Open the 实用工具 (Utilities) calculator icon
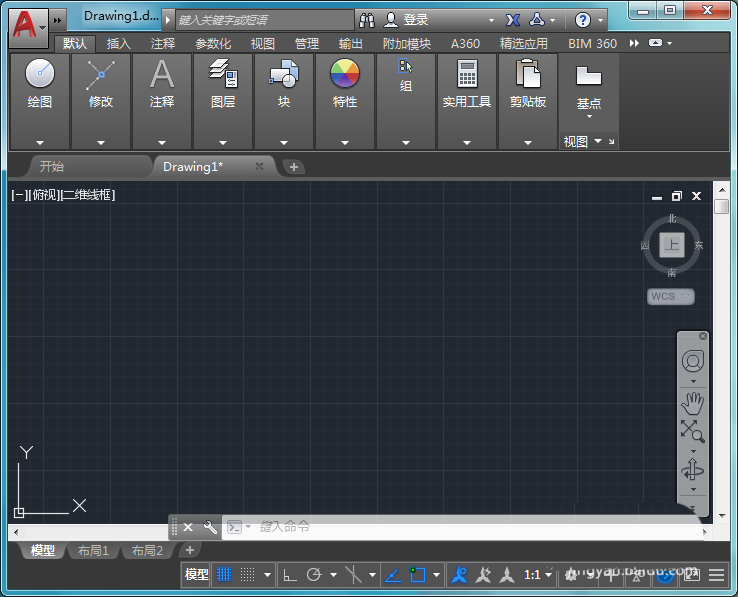The image size is (738, 597). [467, 75]
